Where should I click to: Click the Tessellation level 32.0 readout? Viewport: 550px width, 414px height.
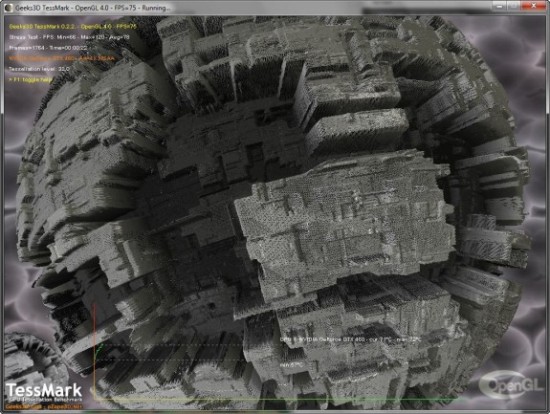39,69
